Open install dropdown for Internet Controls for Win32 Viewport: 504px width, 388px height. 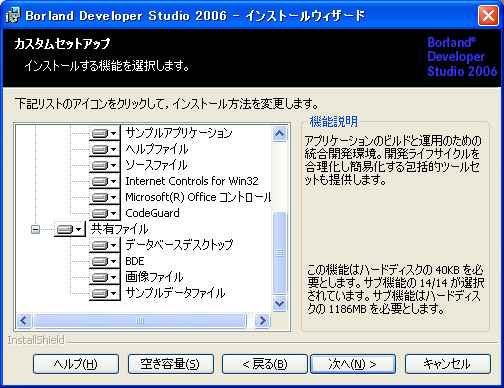coord(104,181)
